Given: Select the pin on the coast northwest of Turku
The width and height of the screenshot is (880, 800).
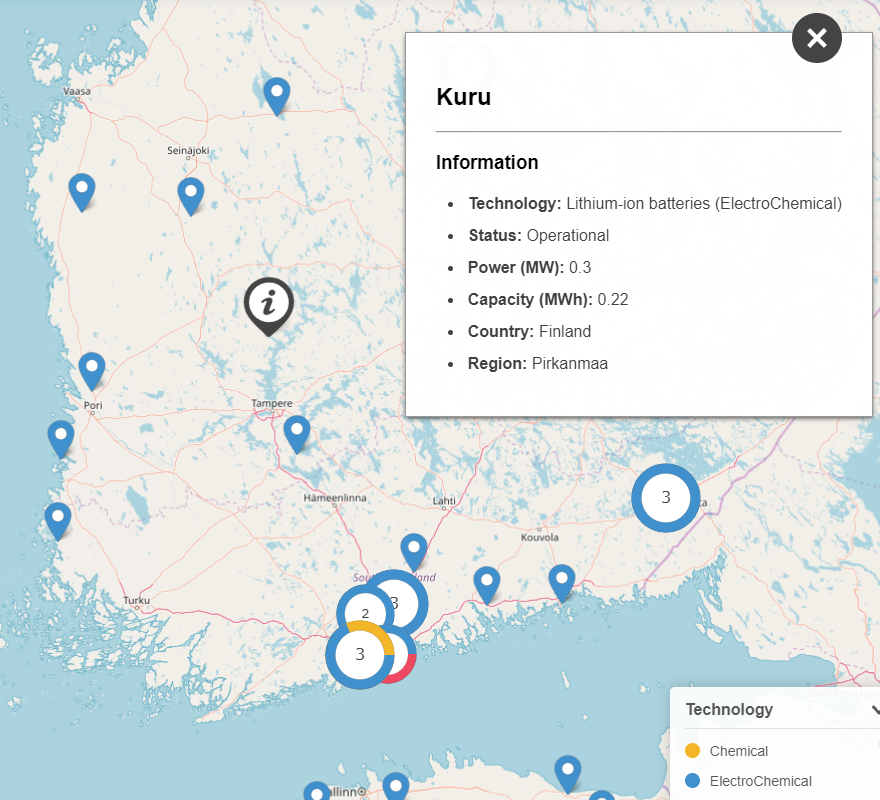Looking at the screenshot, I should [x=58, y=522].
